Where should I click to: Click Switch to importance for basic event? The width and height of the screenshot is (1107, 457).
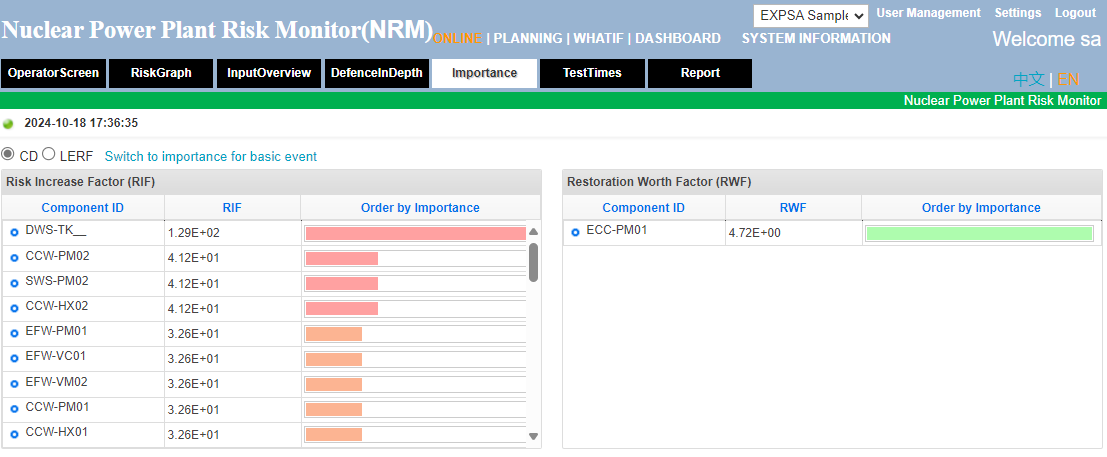[210, 156]
